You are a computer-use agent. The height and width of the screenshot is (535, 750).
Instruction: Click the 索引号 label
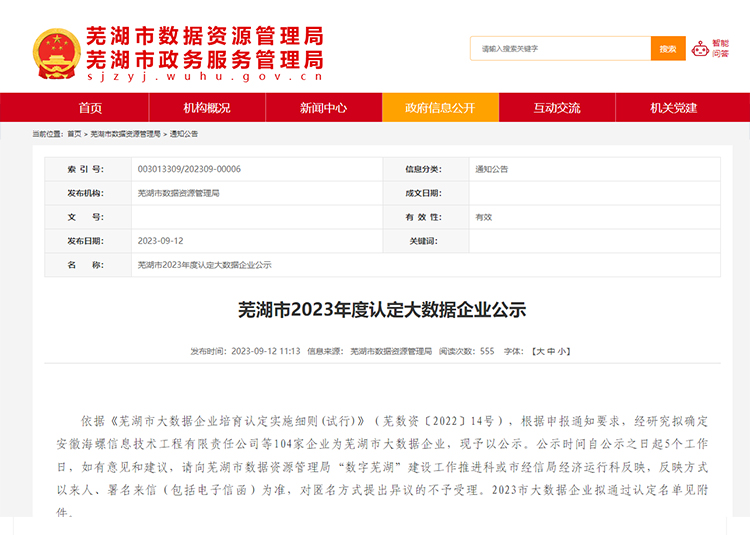(x=86, y=169)
